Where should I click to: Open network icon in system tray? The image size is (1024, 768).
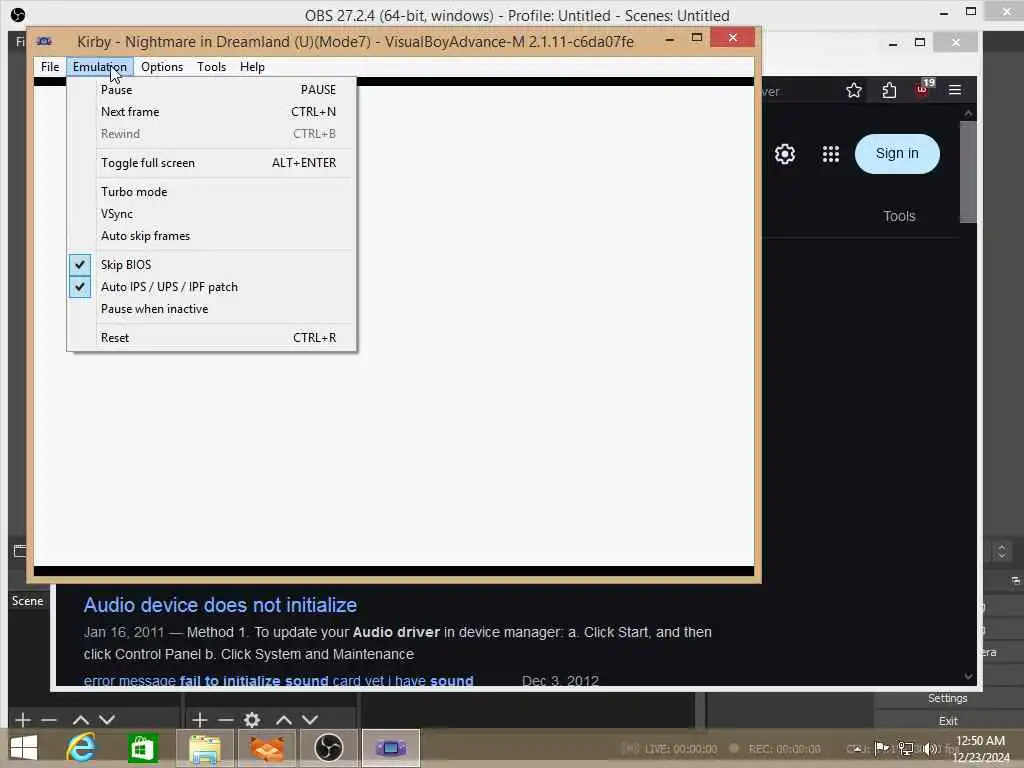tap(906, 748)
